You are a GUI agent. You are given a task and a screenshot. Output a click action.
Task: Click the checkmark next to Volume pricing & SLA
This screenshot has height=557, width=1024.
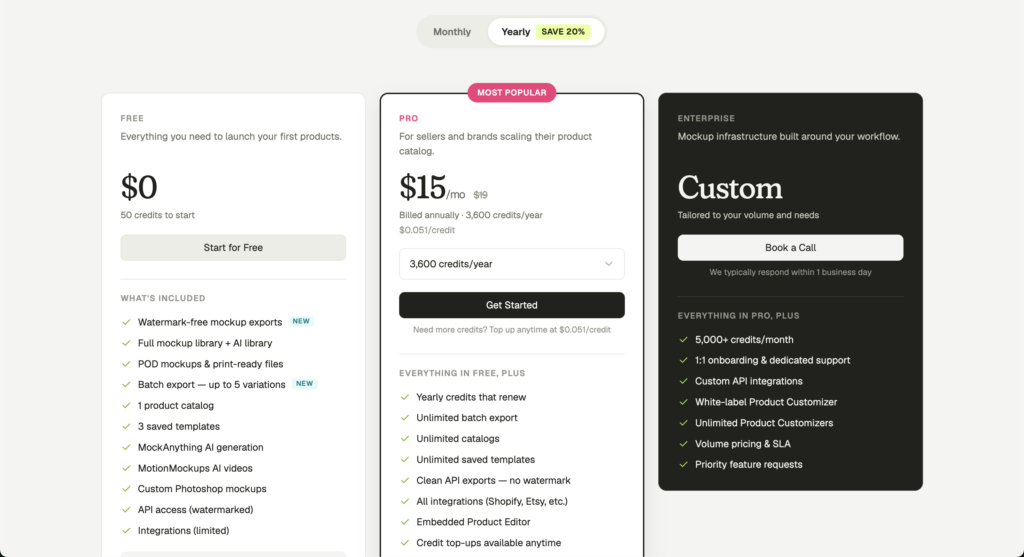click(x=684, y=444)
